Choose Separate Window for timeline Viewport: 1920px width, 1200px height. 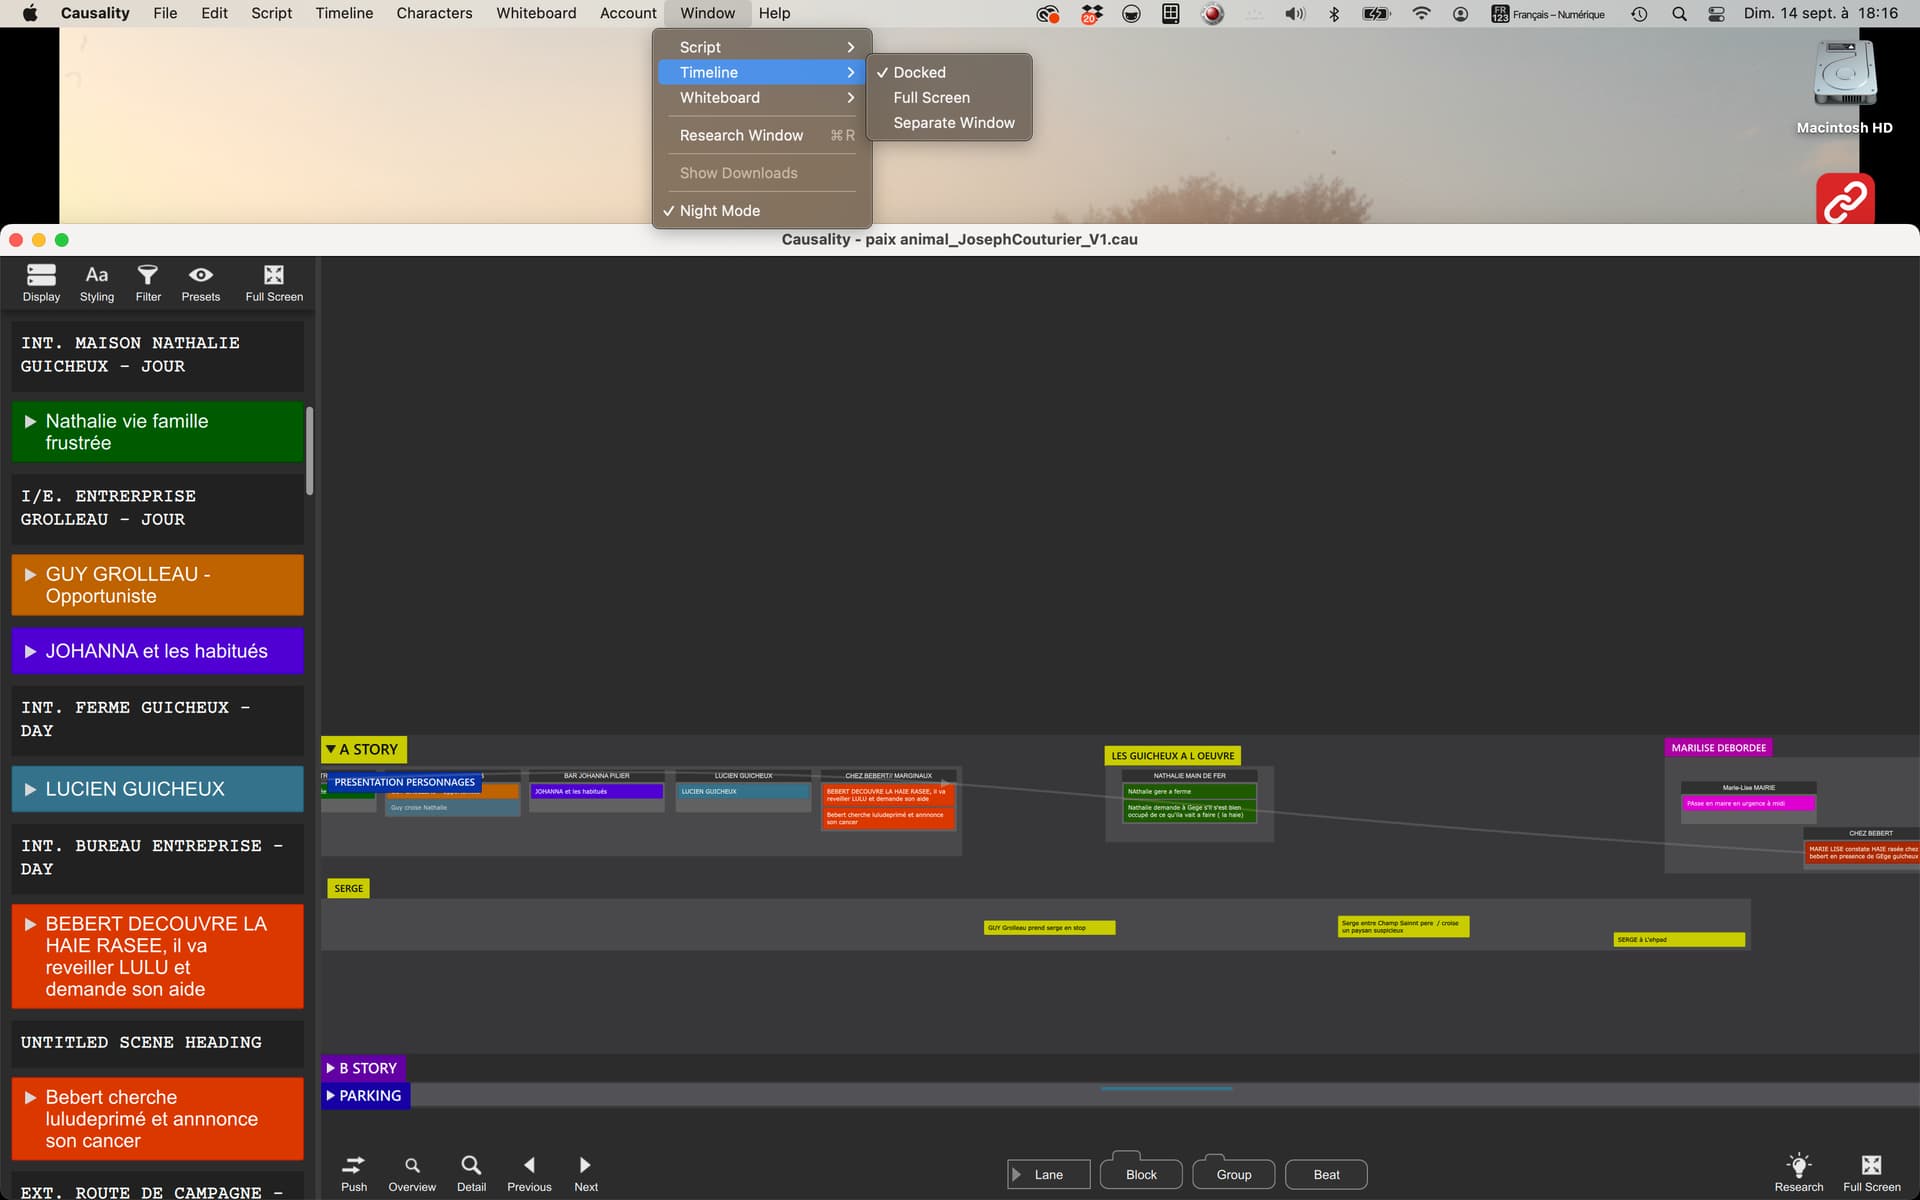[x=953, y=123]
